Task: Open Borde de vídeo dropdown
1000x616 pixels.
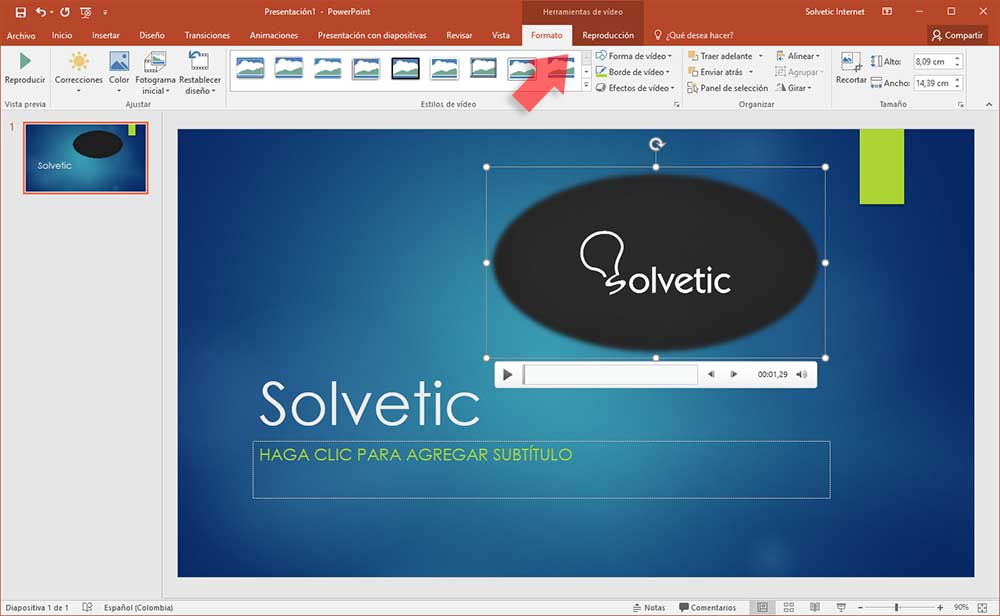Action: [633, 72]
